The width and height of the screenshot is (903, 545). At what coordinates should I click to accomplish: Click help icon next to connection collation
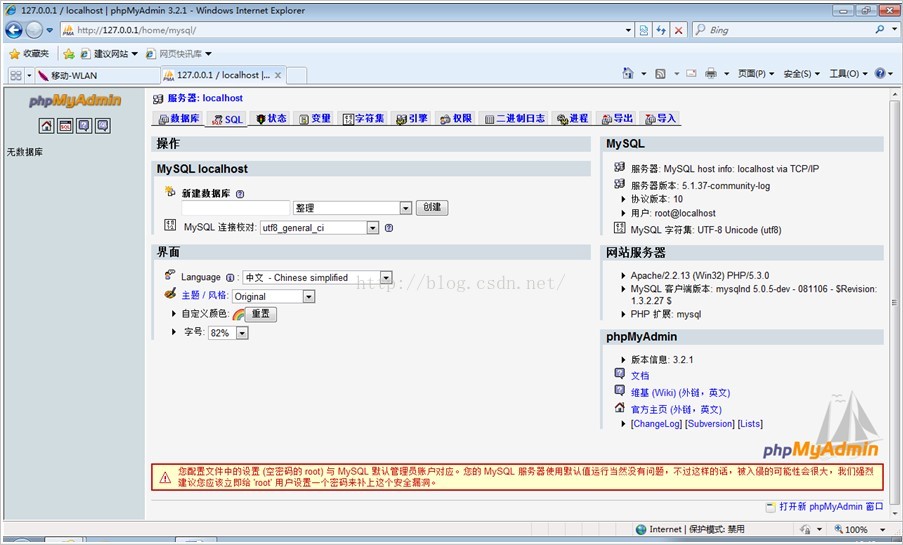tap(389, 228)
